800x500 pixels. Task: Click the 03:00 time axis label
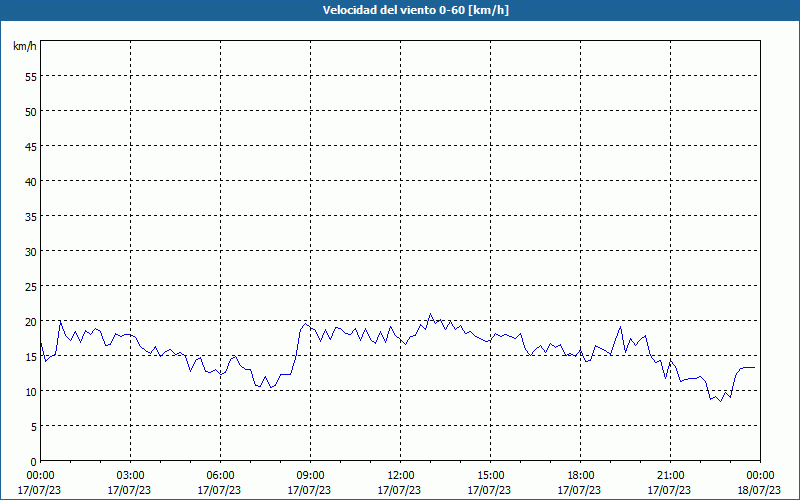point(130,476)
